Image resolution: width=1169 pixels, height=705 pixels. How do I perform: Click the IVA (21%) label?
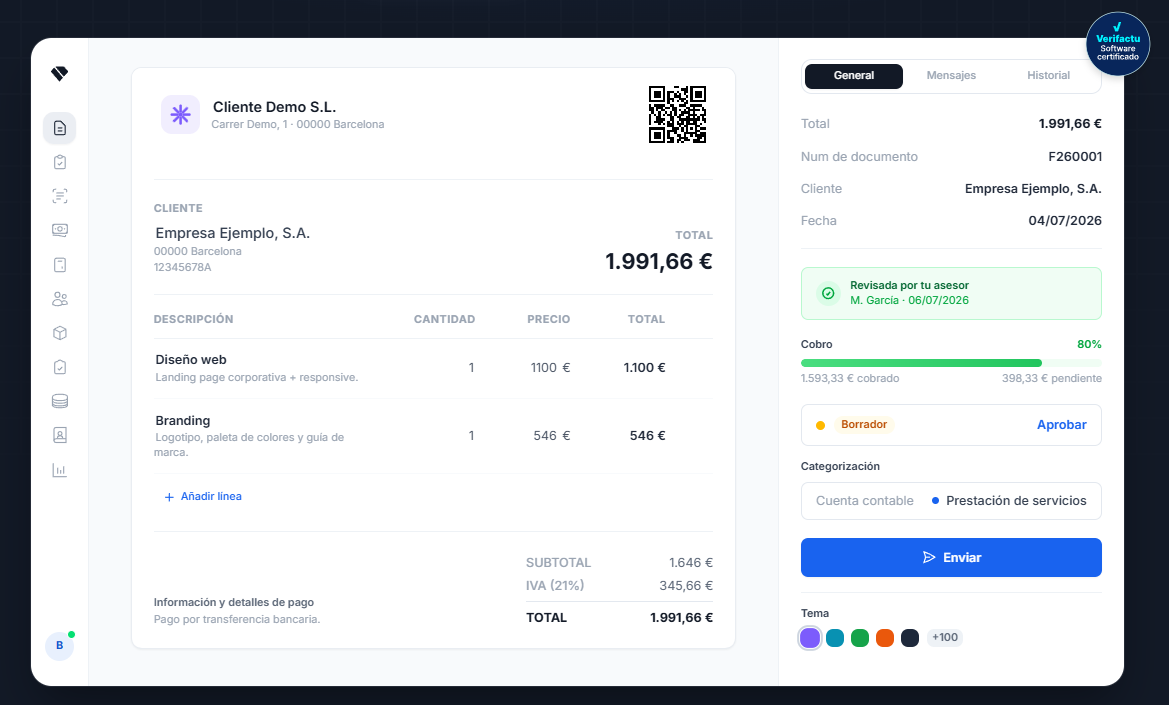[555, 586]
